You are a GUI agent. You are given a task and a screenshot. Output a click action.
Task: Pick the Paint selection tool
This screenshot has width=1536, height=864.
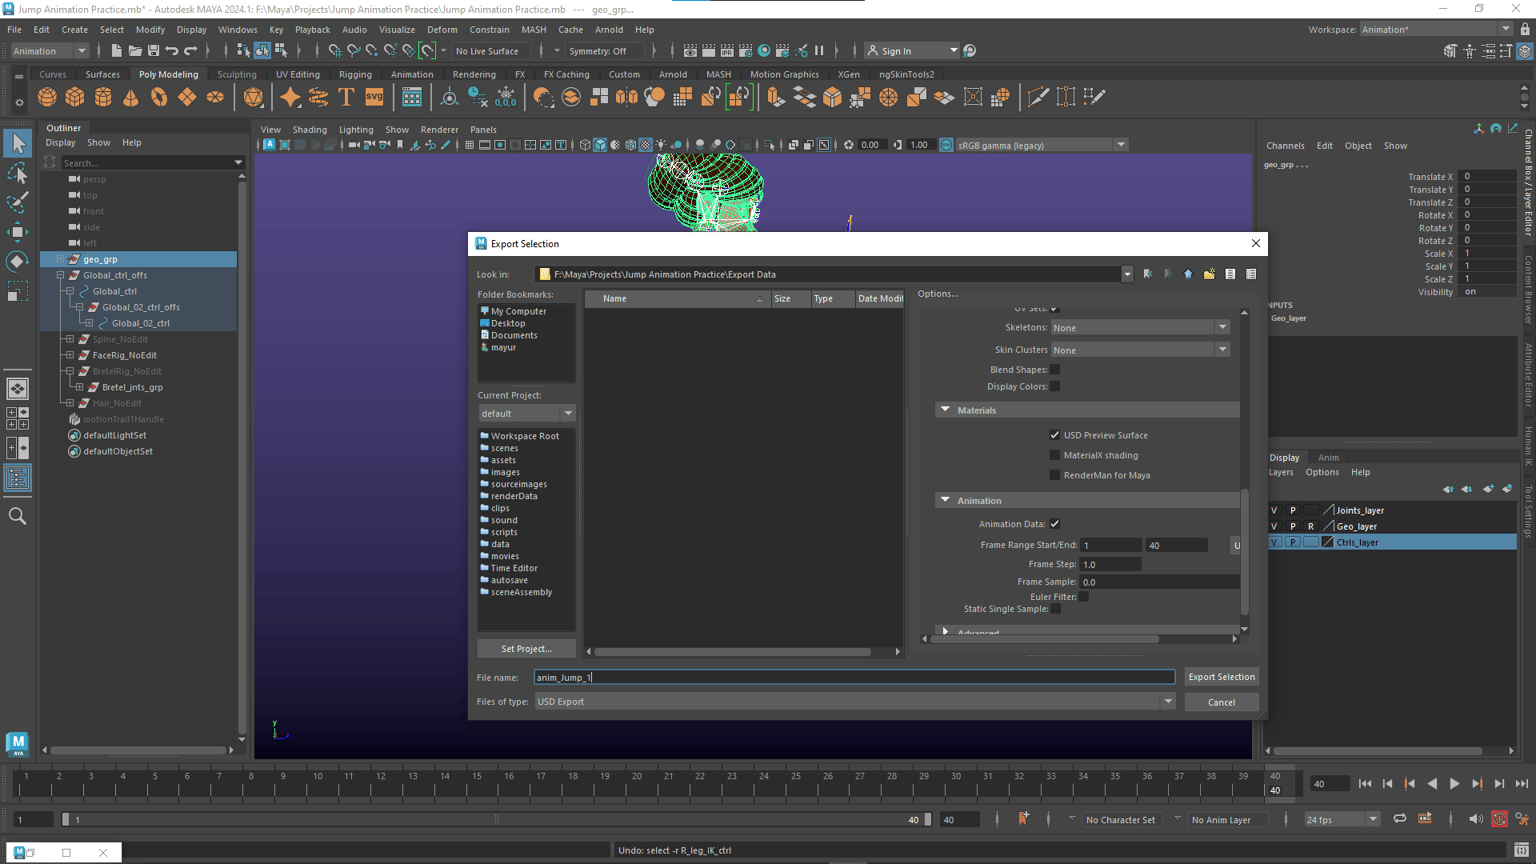click(x=17, y=203)
